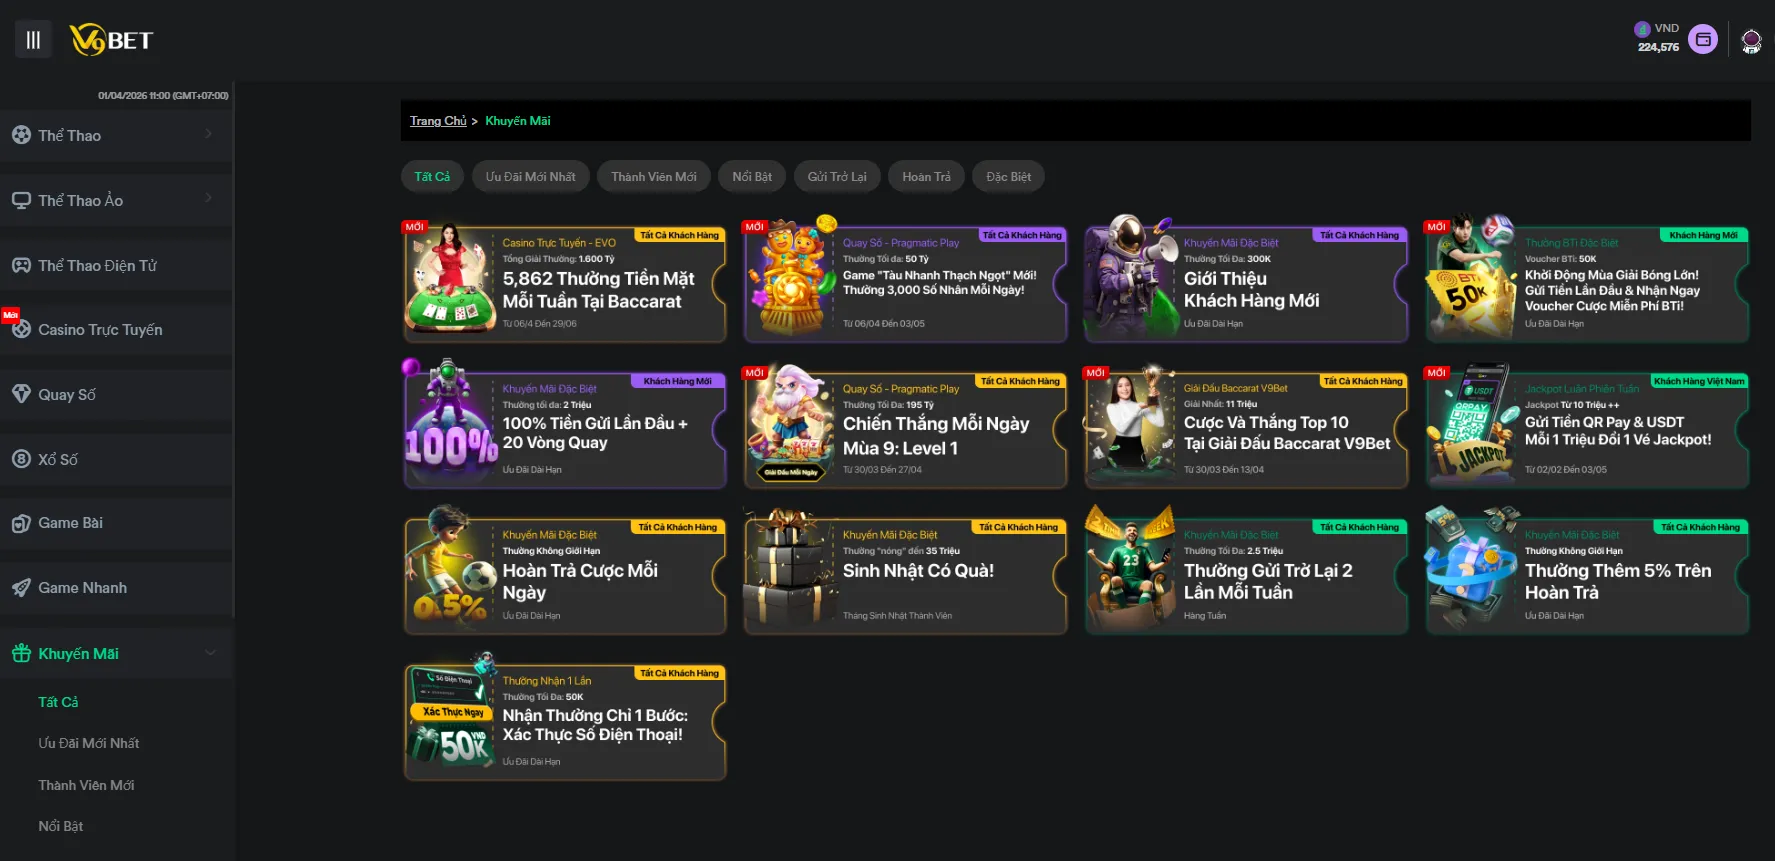
Task: Click the Baccarat dealer promo image
Action: (x=450, y=278)
